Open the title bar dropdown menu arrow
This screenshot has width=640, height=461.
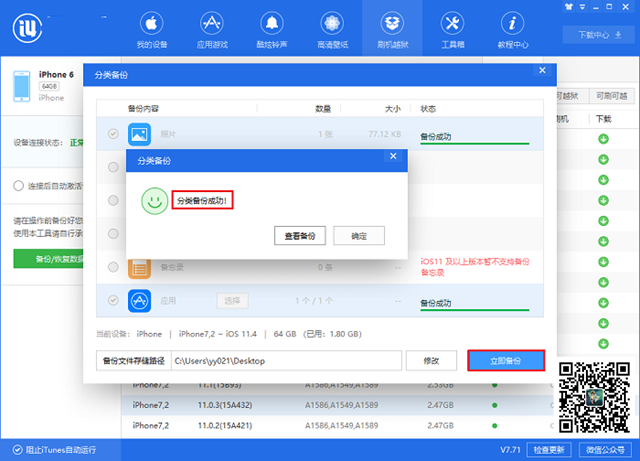click(582, 7)
